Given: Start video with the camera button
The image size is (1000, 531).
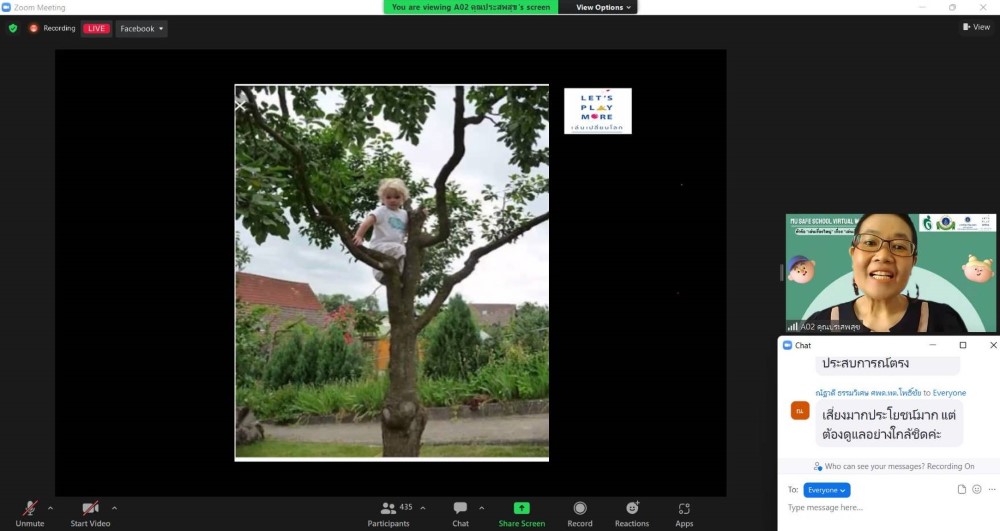Looking at the screenshot, I should pyautogui.click(x=90, y=510).
